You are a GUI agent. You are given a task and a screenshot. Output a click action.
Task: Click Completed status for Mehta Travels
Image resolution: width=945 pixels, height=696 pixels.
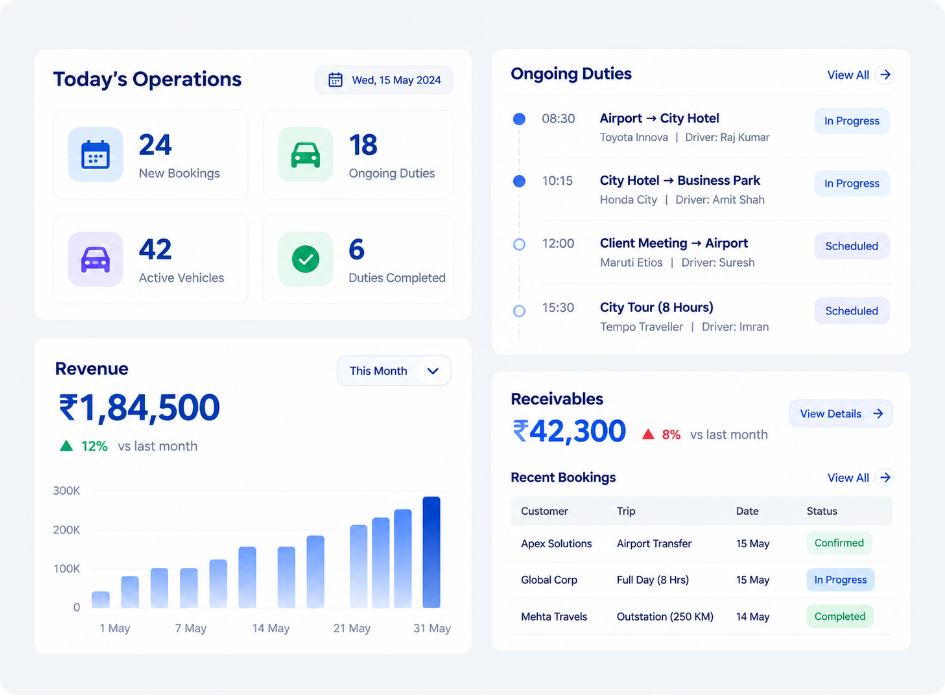840,616
